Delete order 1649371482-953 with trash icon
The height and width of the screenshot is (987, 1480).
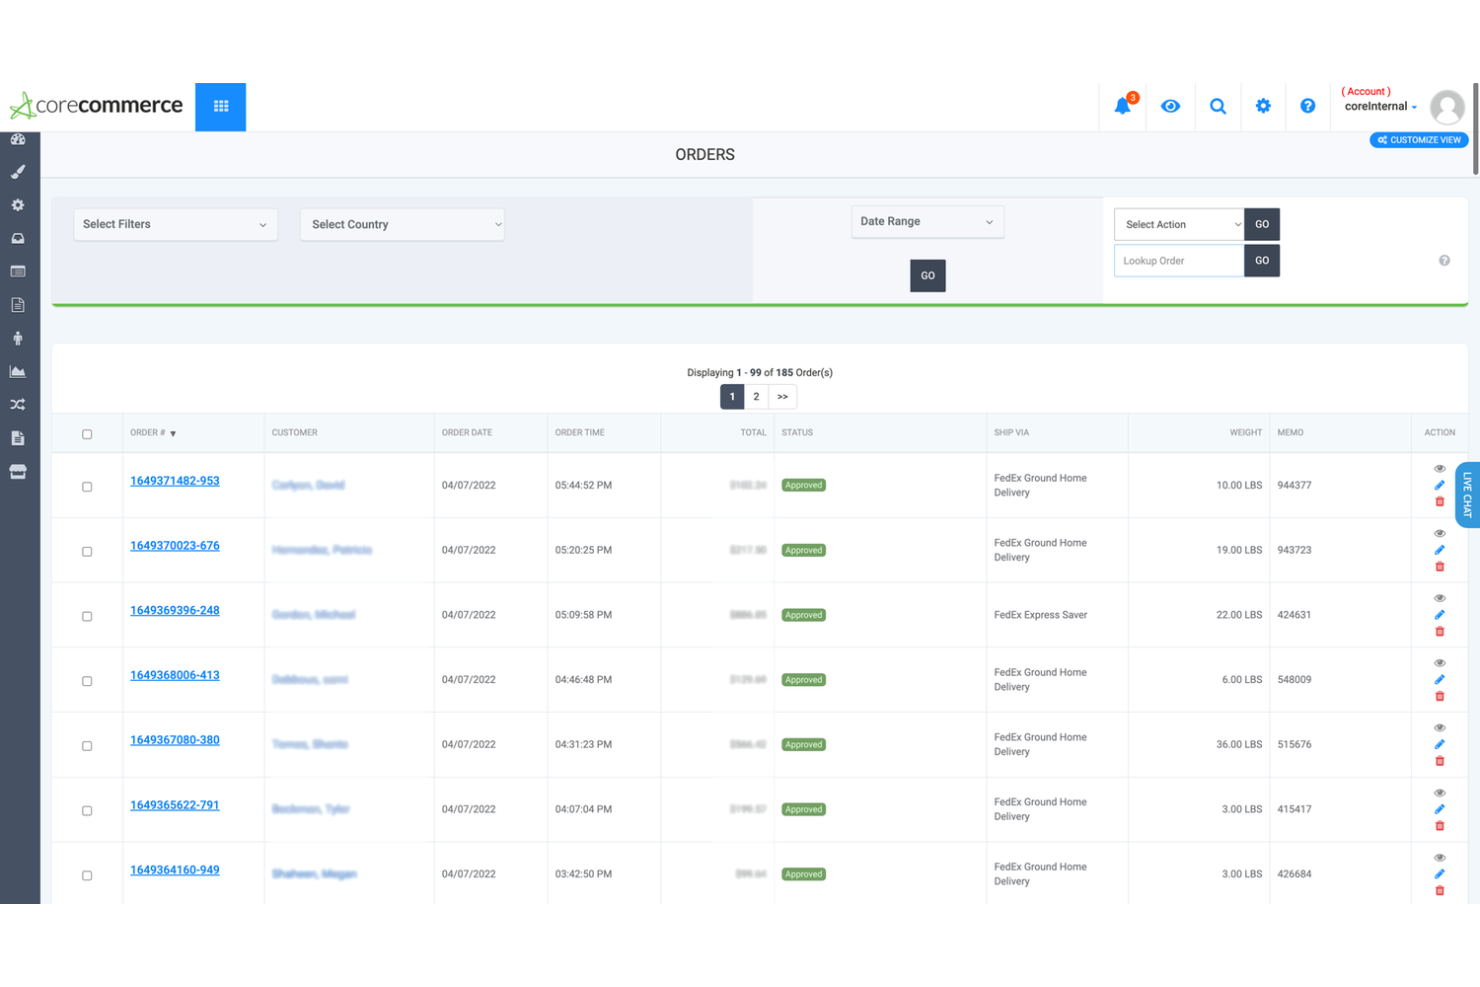click(x=1440, y=502)
